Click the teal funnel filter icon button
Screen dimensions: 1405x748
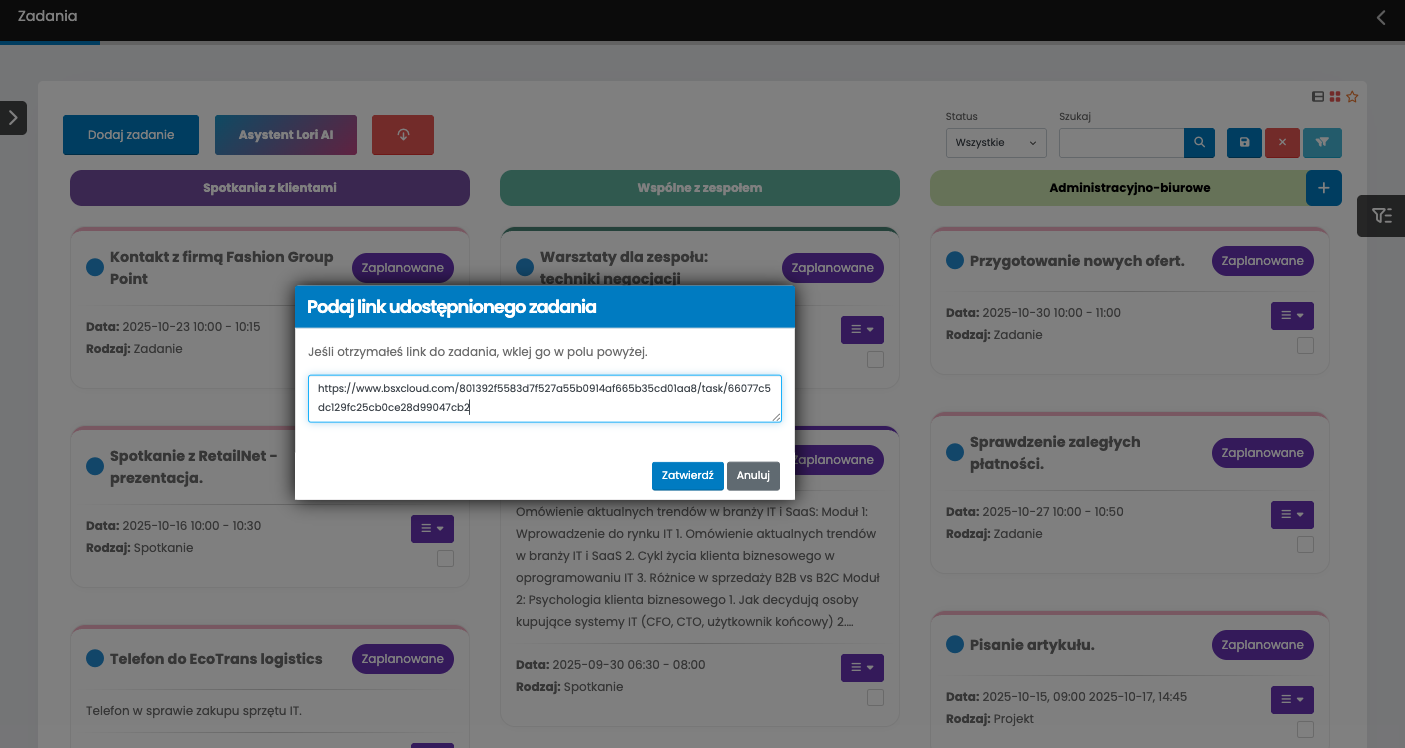pos(1322,143)
